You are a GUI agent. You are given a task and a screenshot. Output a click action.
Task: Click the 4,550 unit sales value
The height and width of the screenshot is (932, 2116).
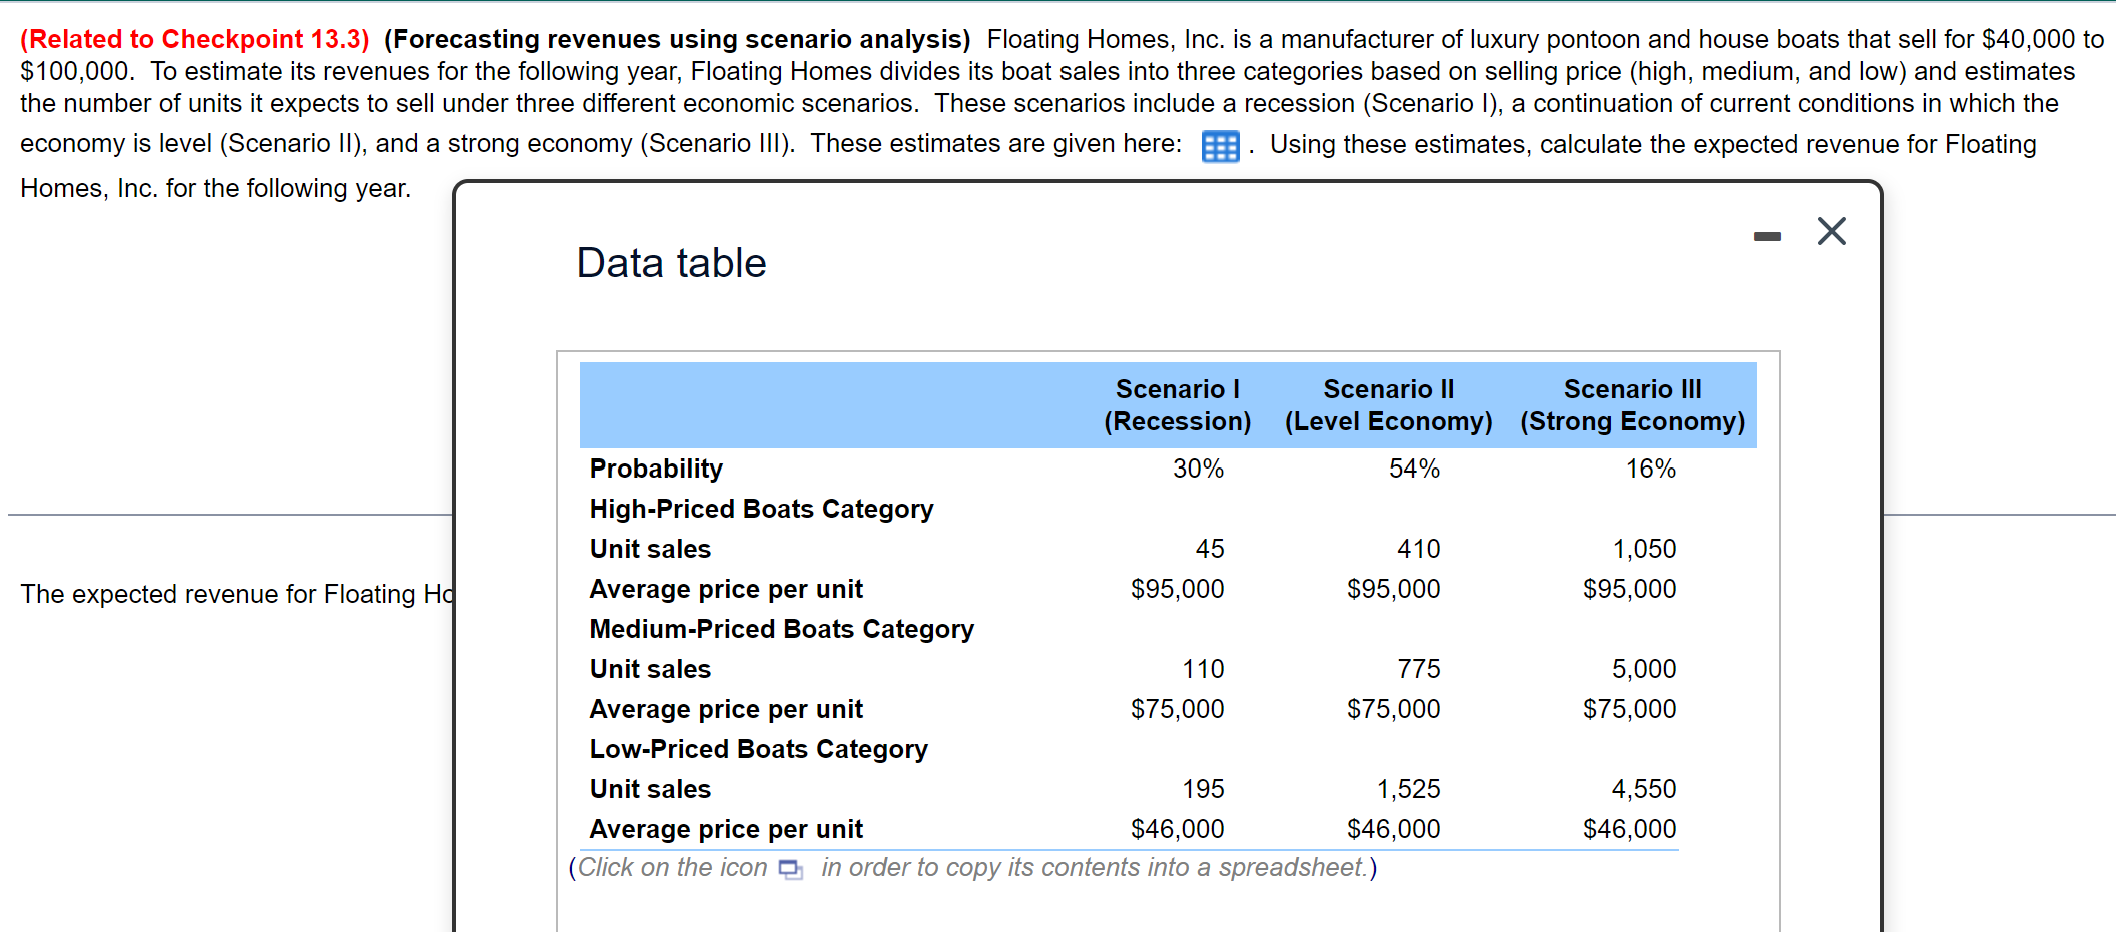[x=1643, y=789]
